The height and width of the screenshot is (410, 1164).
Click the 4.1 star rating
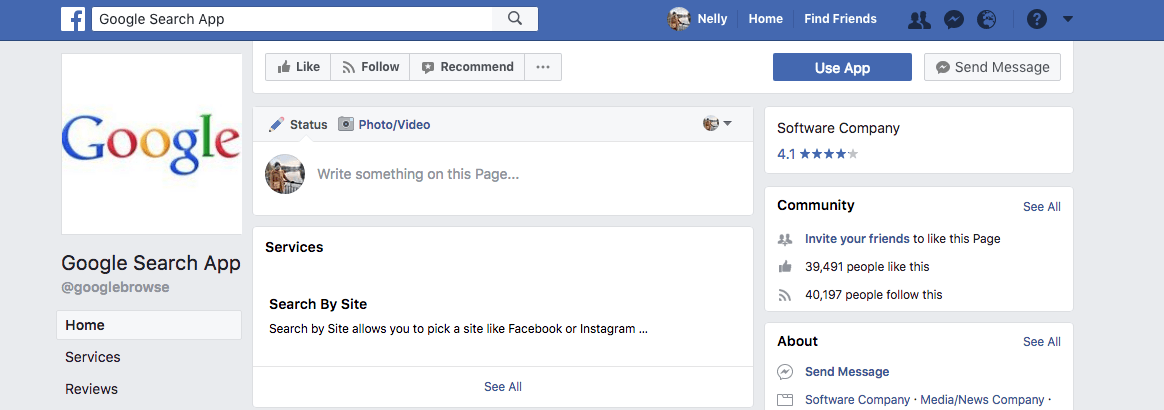(x=817, y=154)
